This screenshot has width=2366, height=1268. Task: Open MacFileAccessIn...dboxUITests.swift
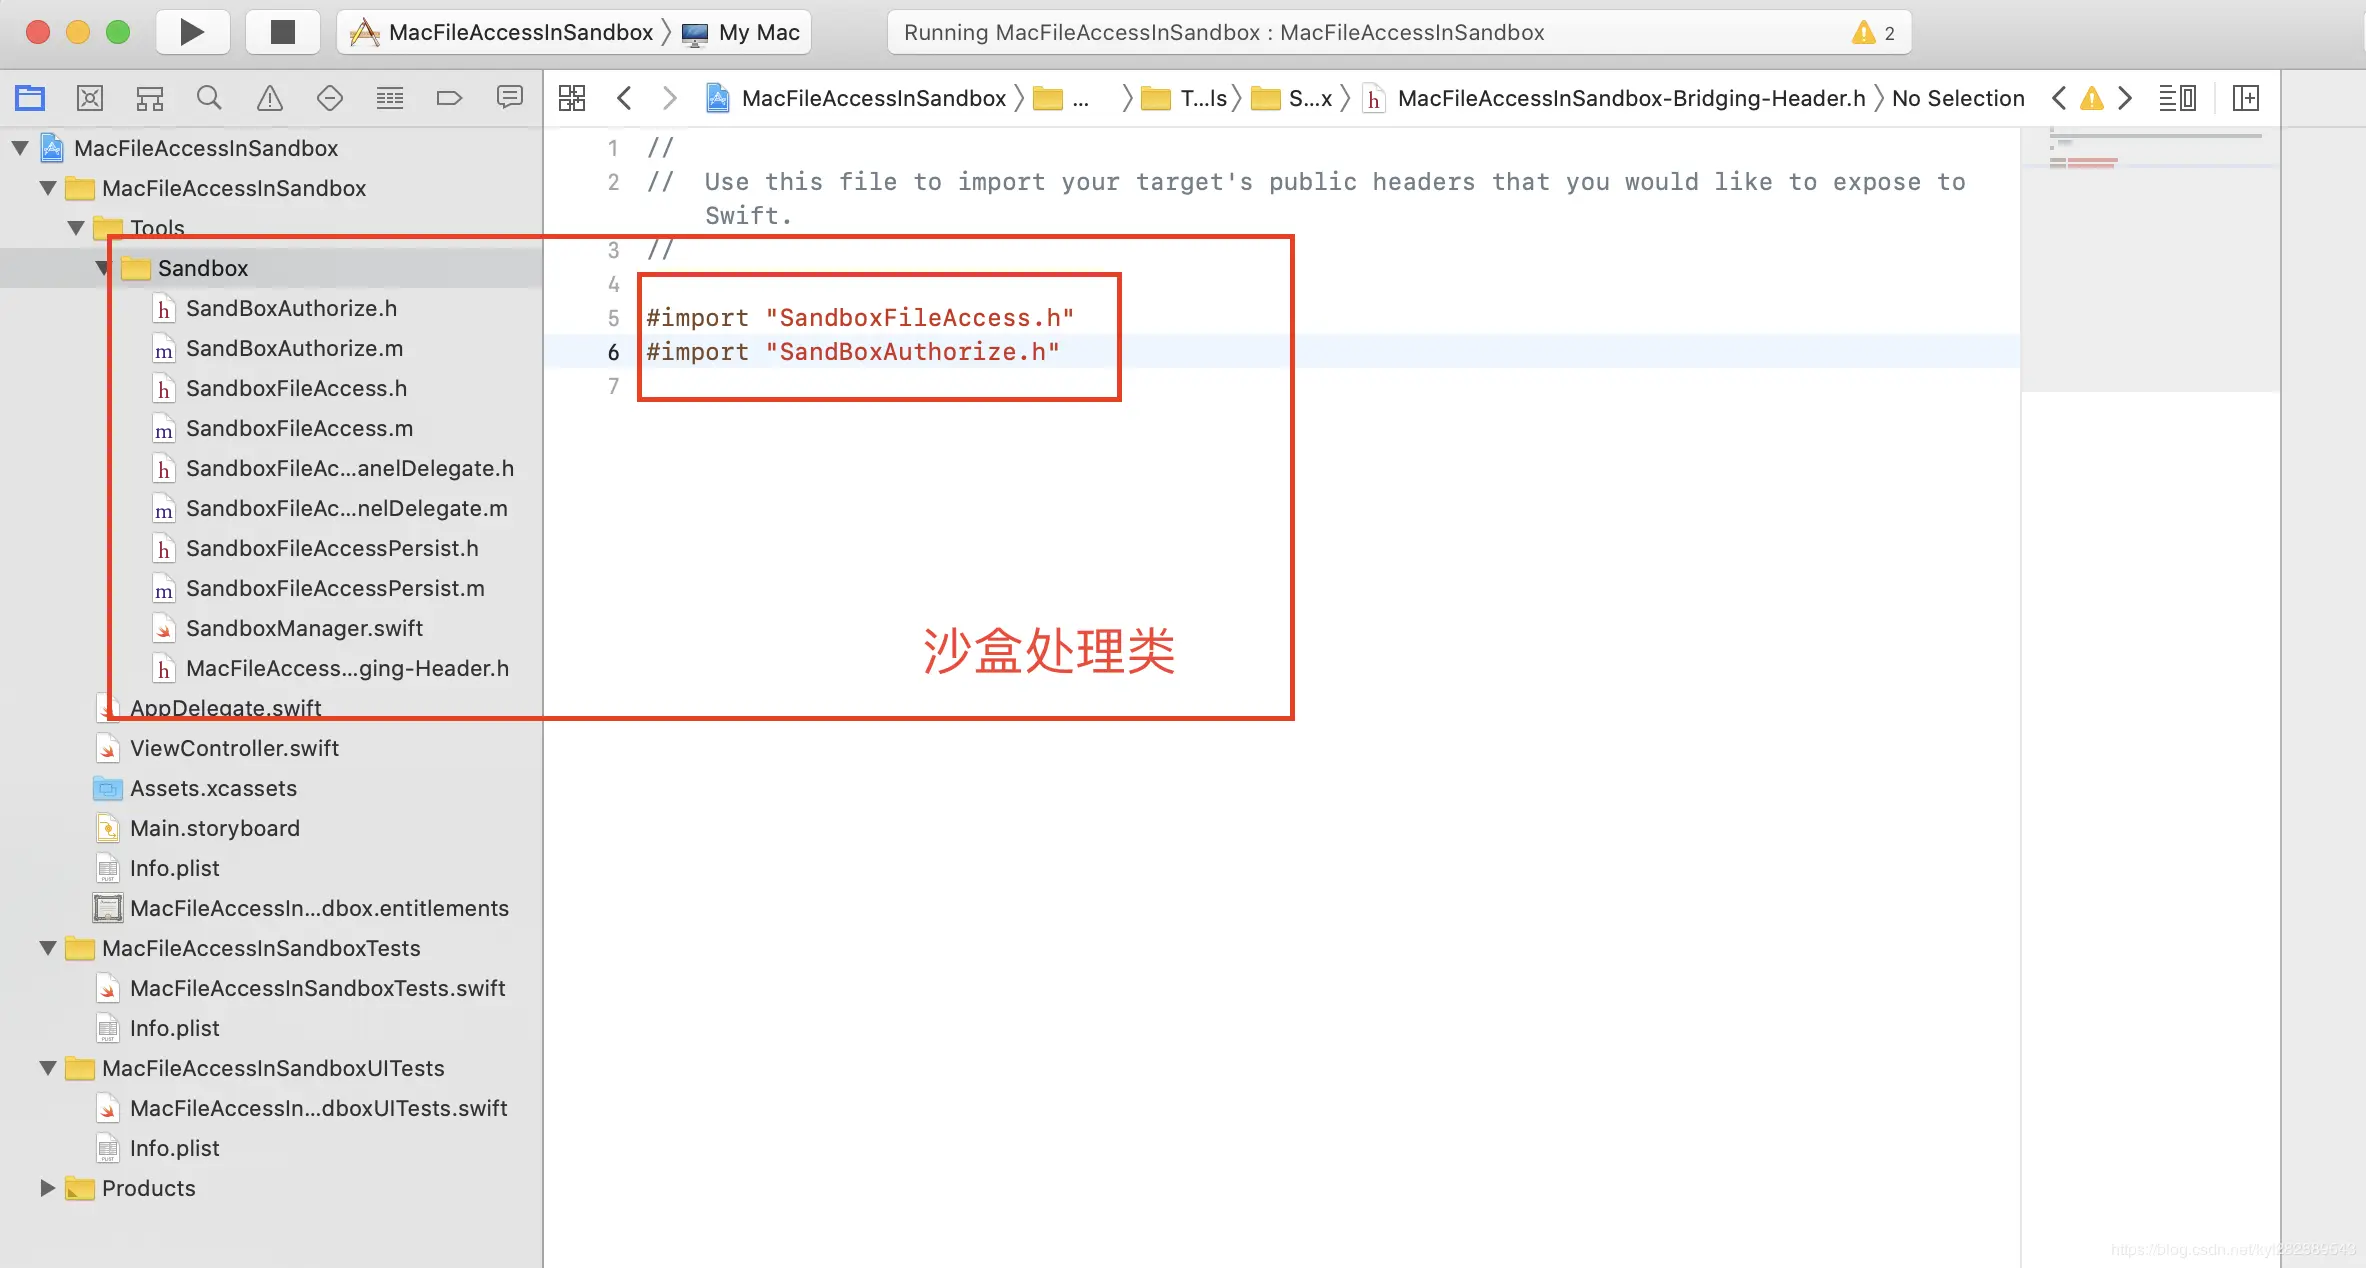point(318,1108)
